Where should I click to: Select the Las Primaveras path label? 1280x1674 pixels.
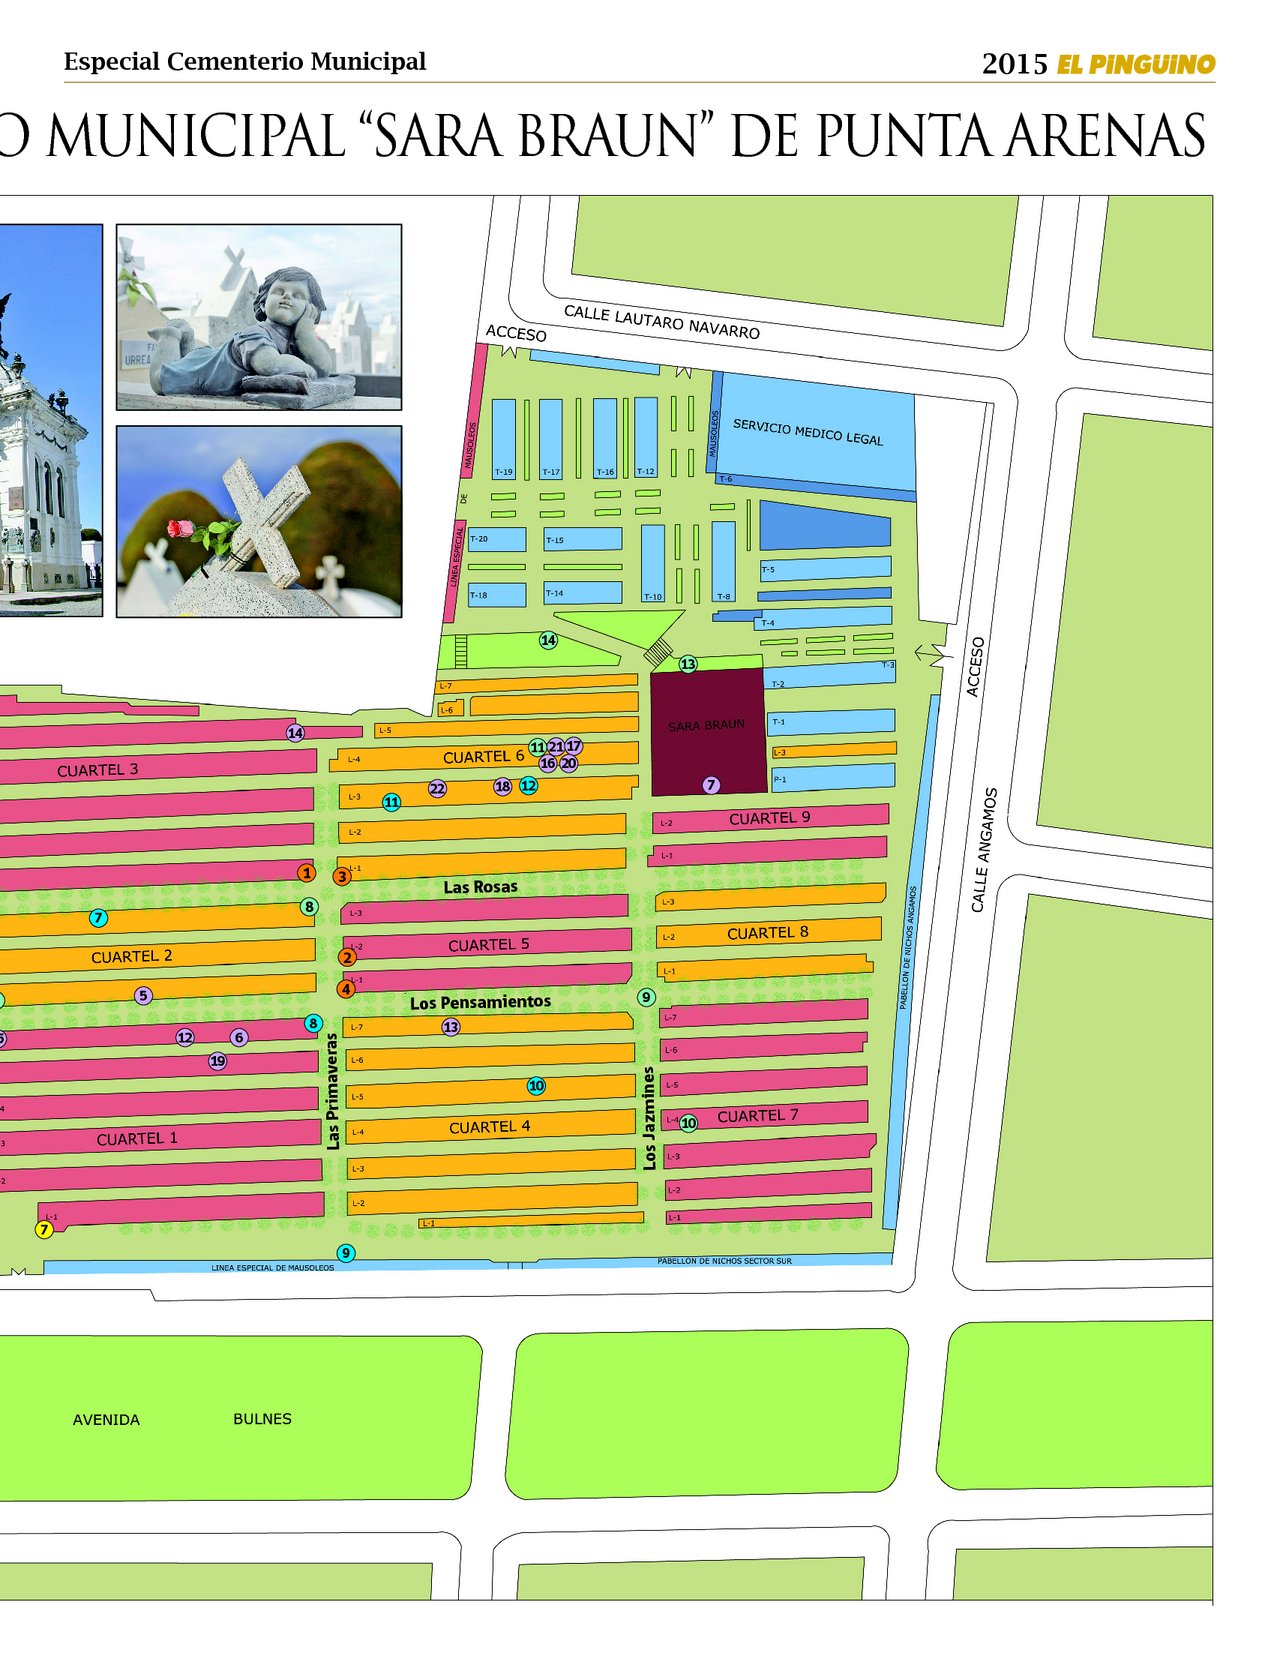point(333,1091)
